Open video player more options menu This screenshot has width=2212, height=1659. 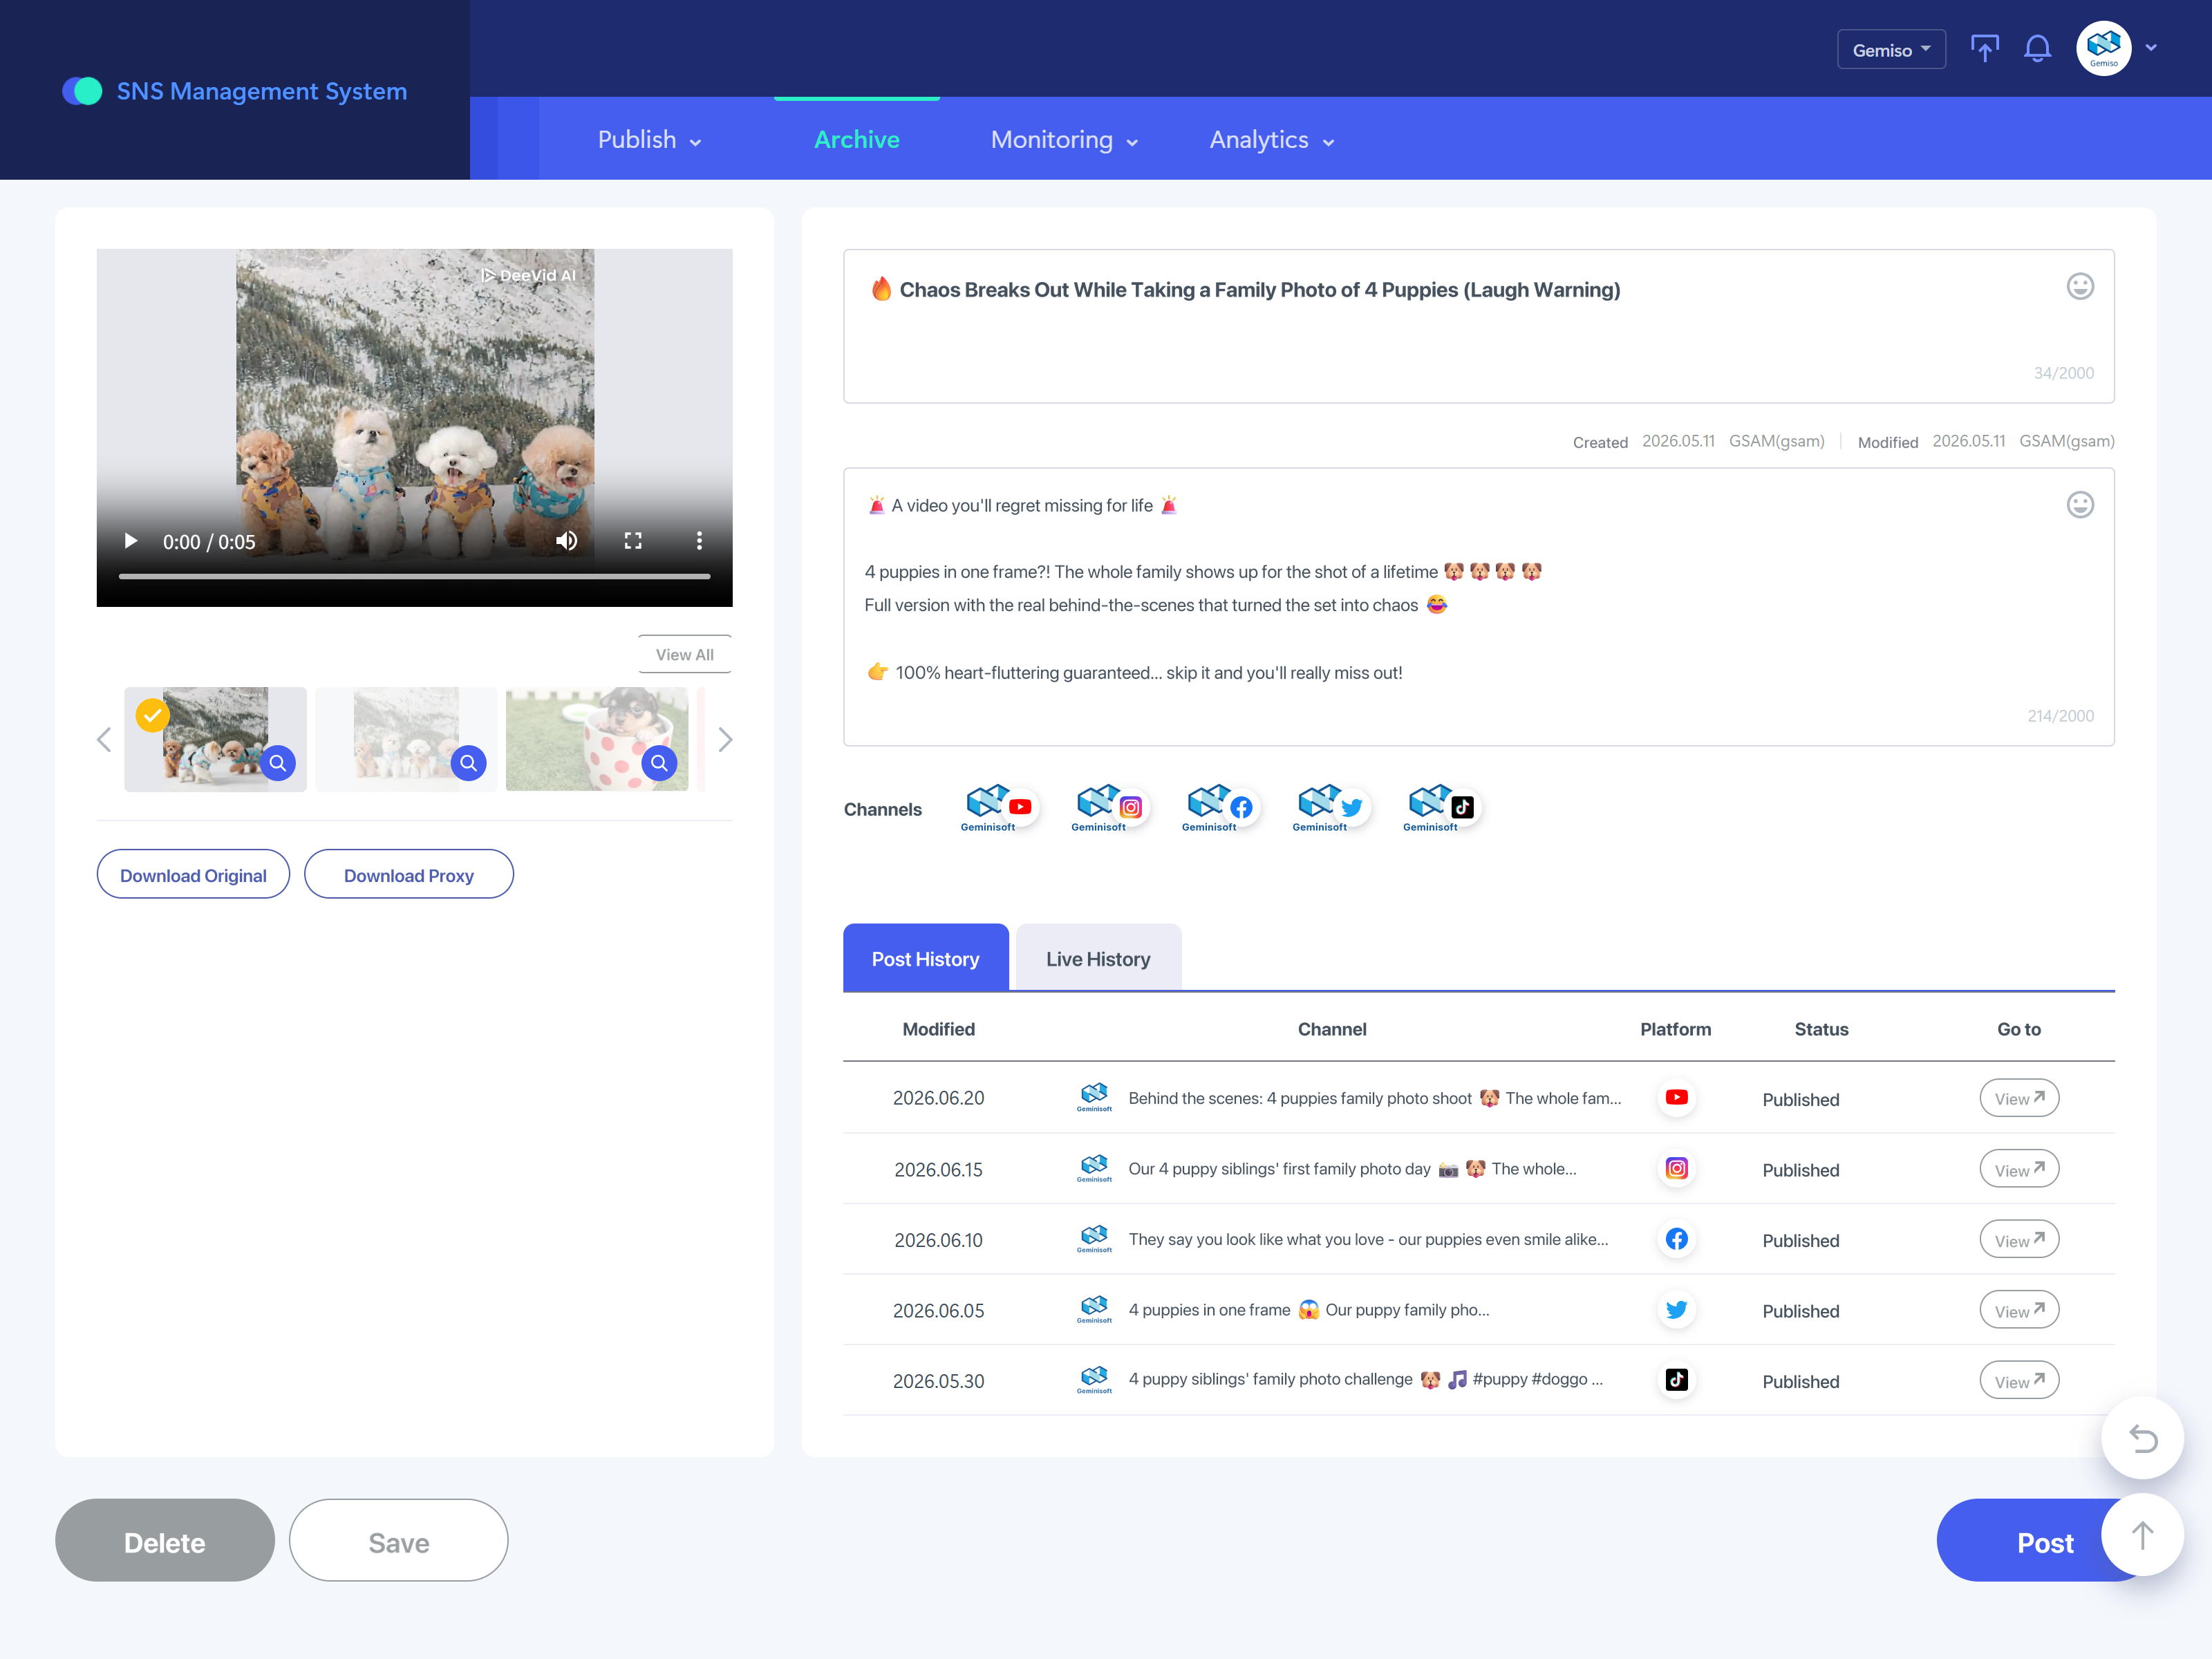699,541
